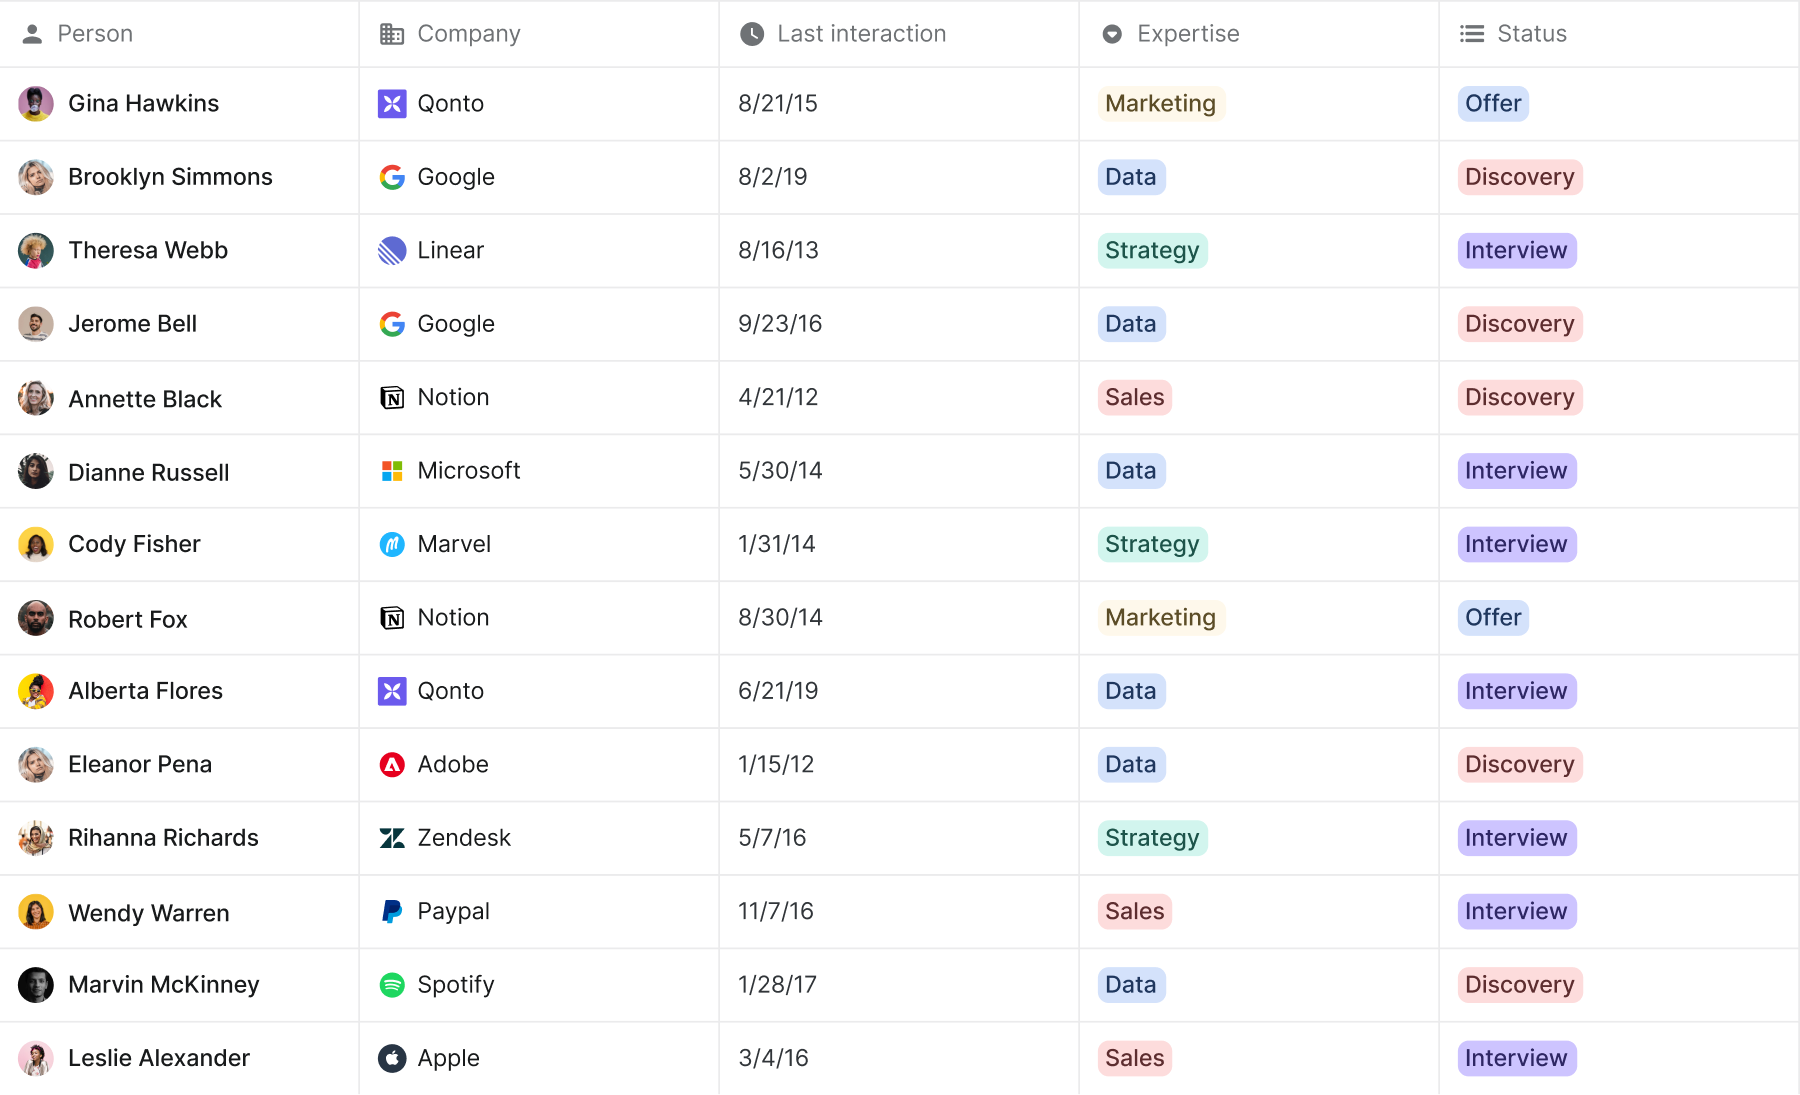The width and height of the screenshot is (1800, 1095).
Task: Click the Adobe logo icon
Action: pyautogui.click(x=392, y=765)
